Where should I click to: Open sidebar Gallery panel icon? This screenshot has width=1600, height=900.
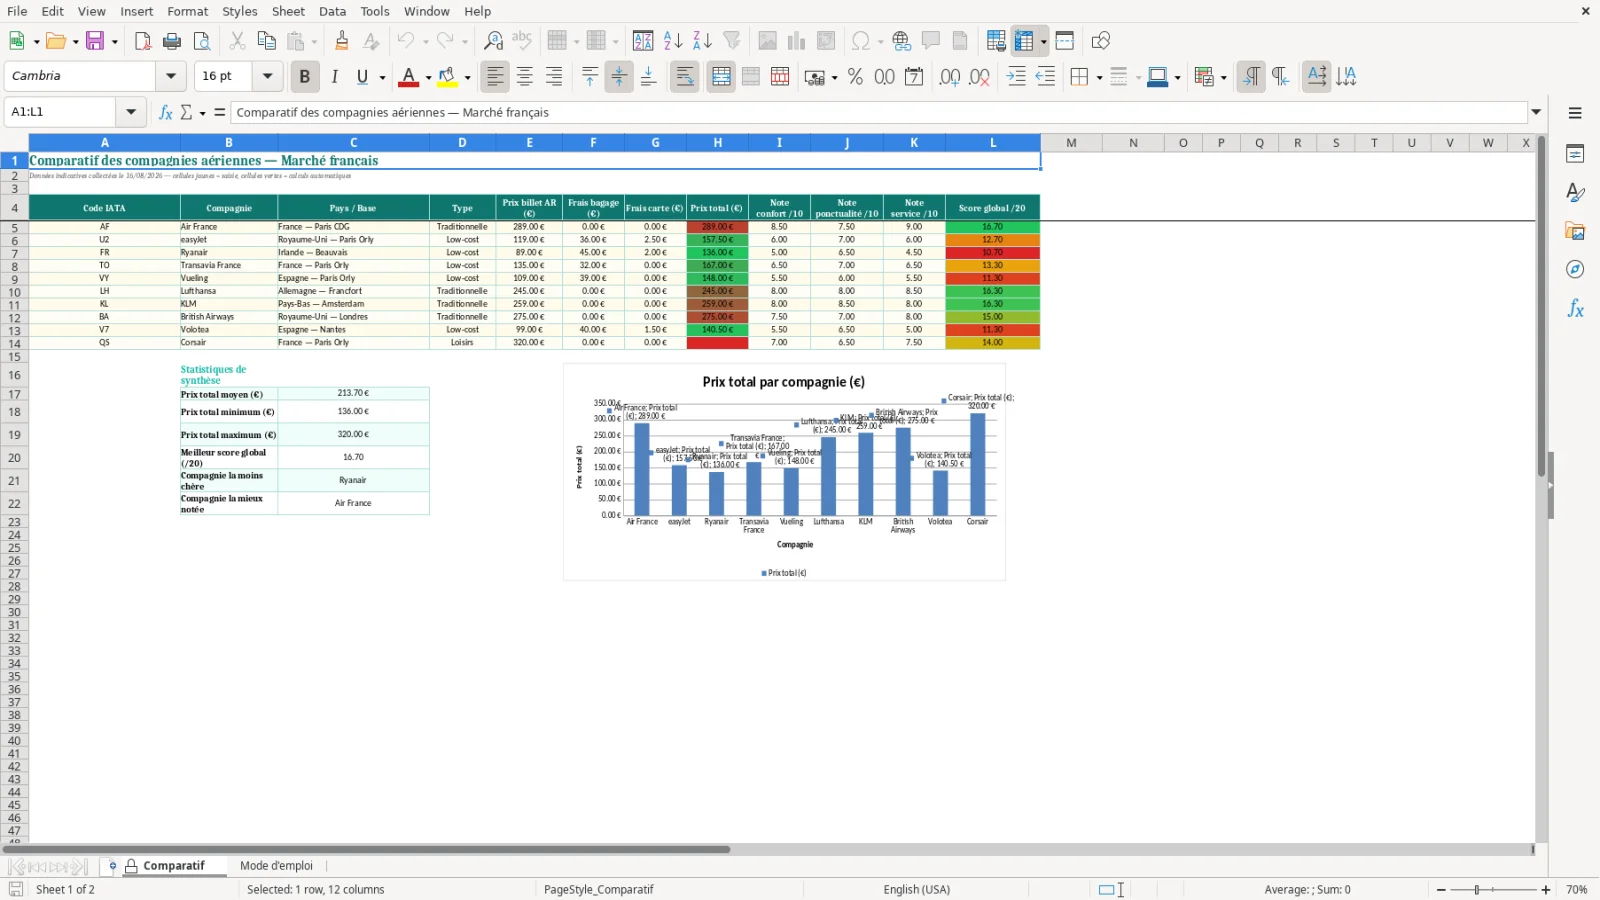pos(1575,231)
